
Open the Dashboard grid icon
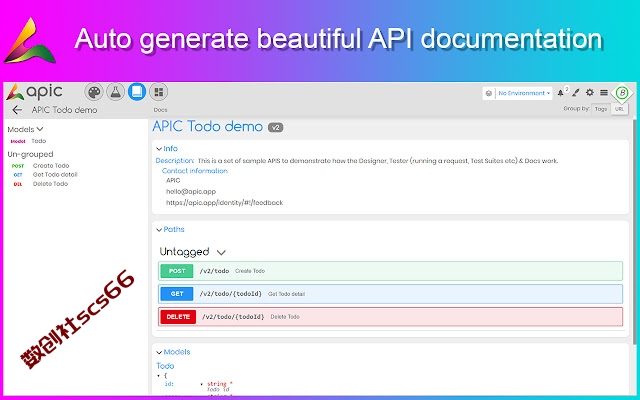158,92
